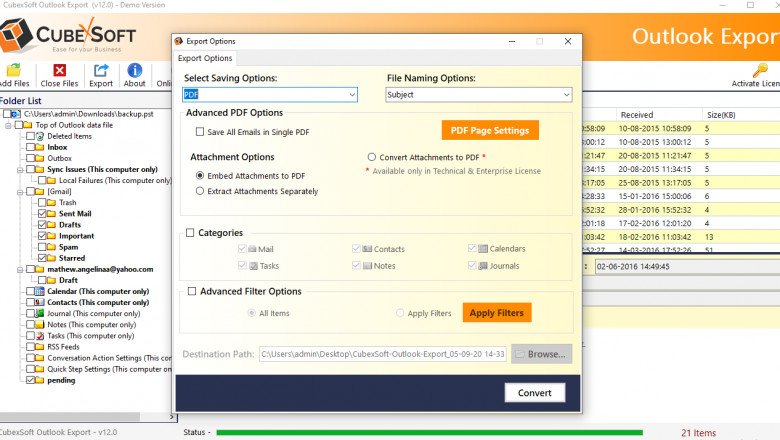Click the Tasks folder icon in tree
780x440 pixels.
pos(39,336)
